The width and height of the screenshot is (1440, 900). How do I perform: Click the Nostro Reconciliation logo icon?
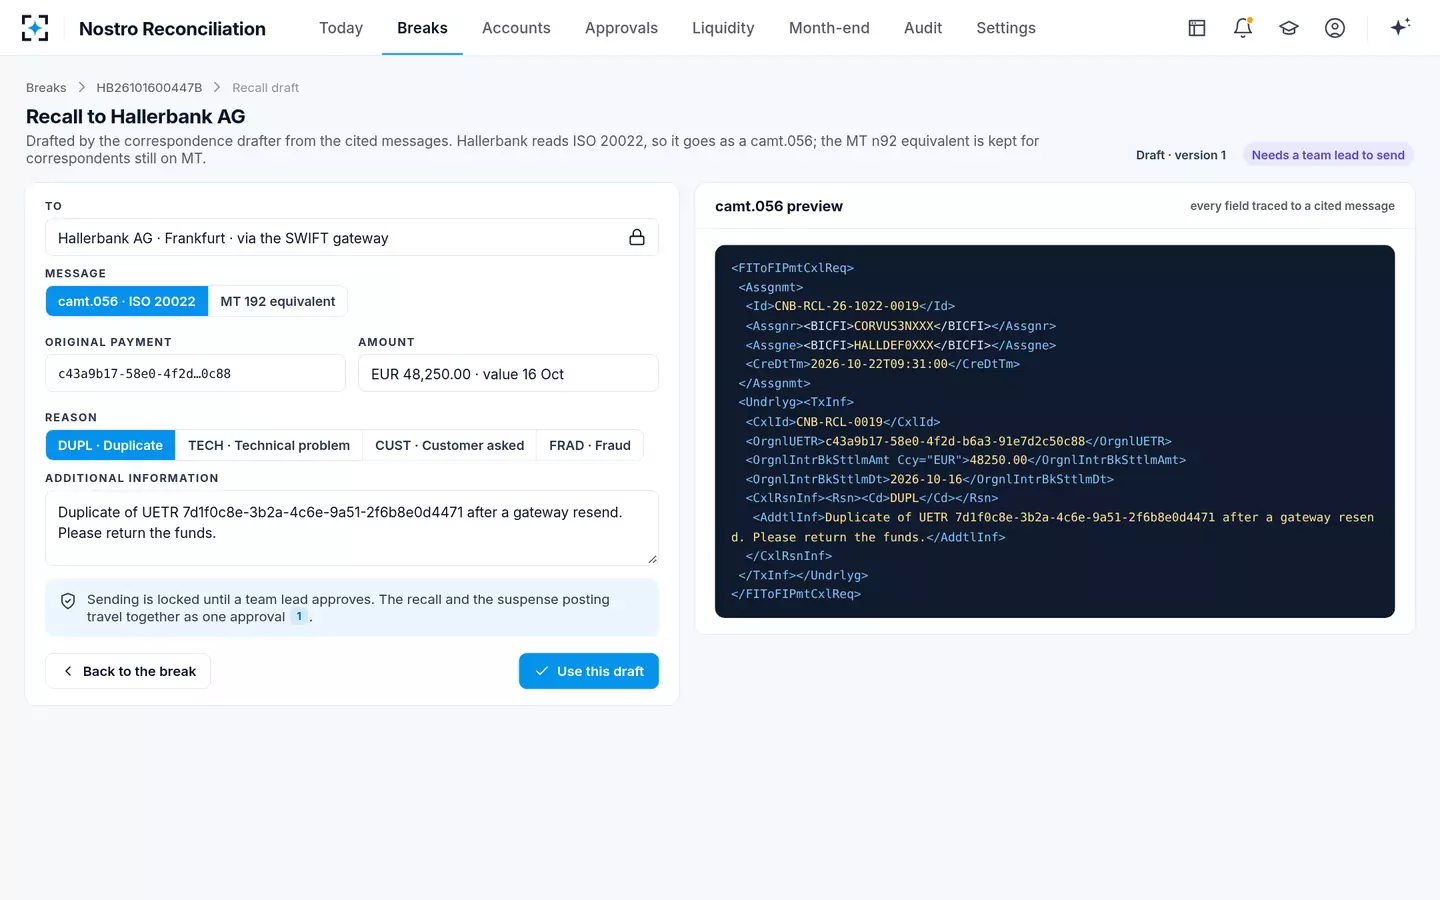click(35, 28)
